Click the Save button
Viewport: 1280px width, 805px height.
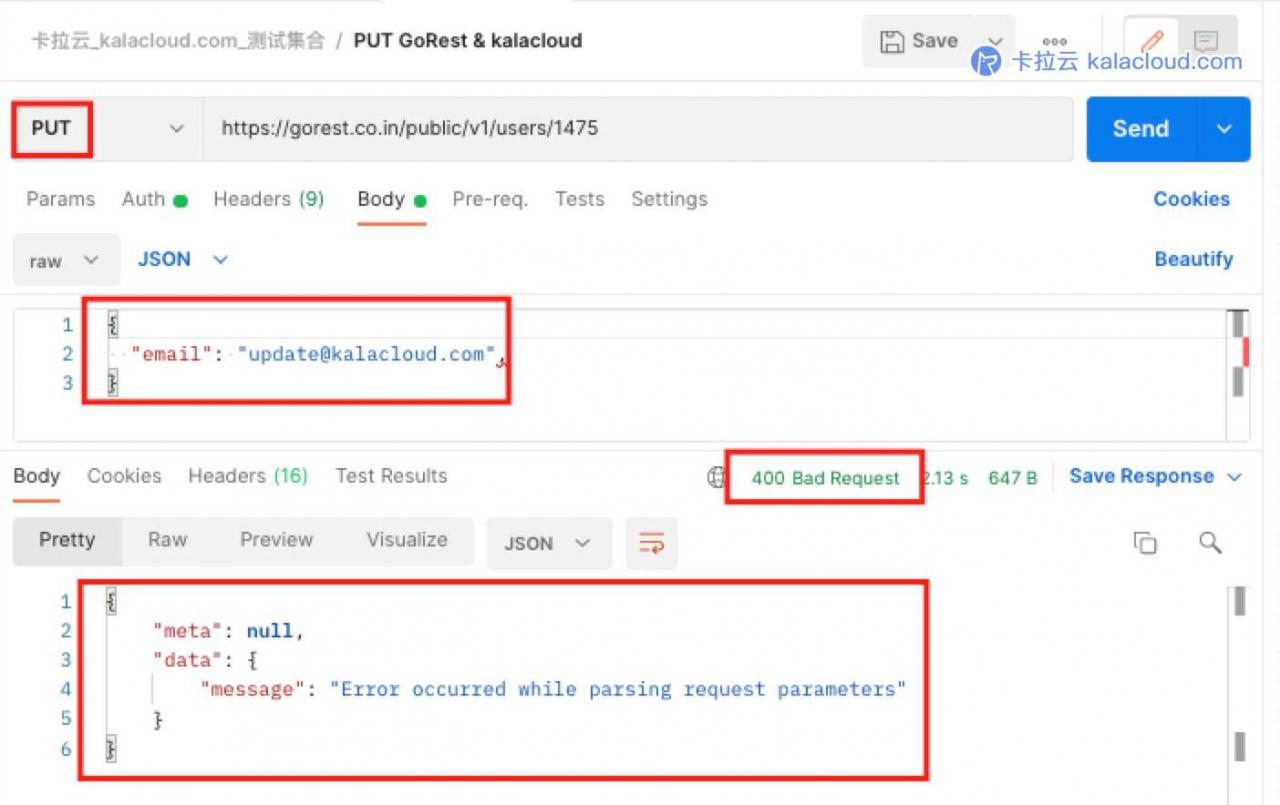click(x=919, y=41)
